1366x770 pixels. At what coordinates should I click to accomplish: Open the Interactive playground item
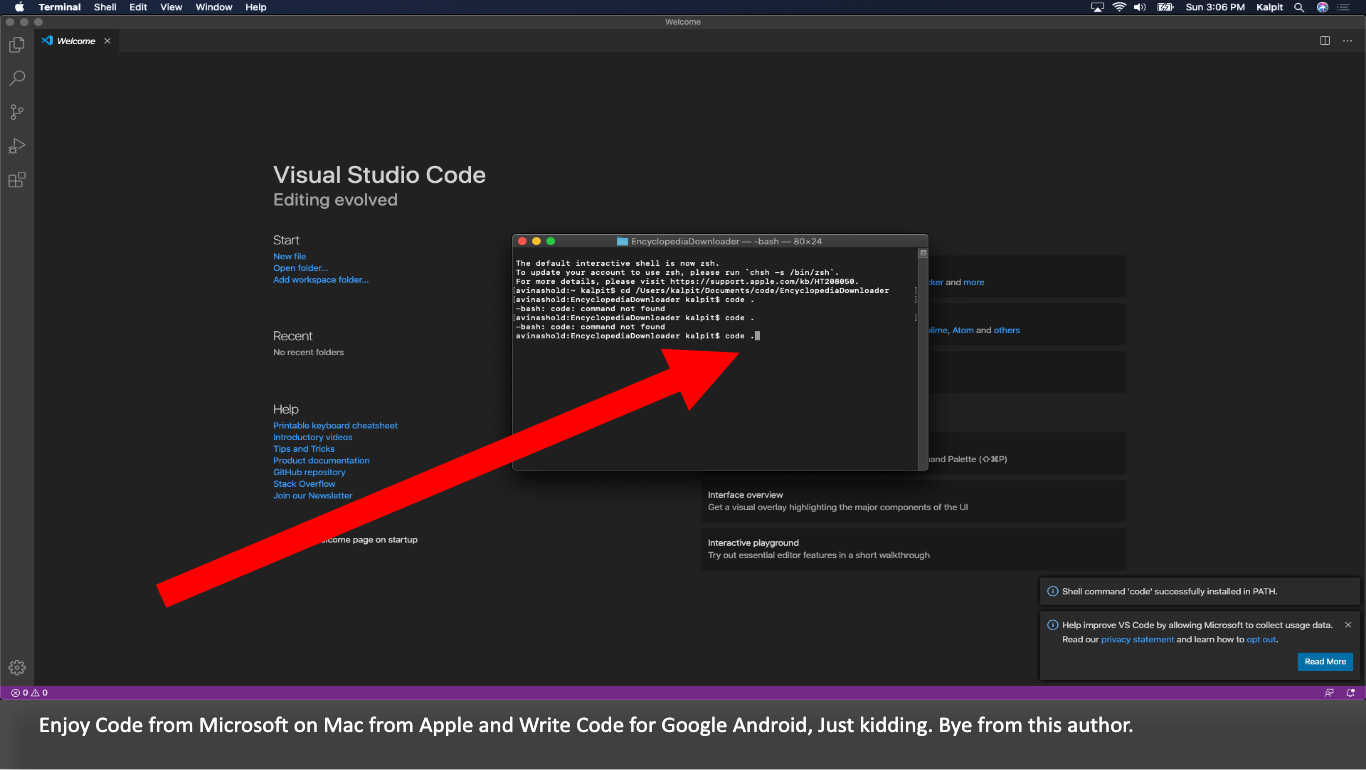(x=913, y=549)
